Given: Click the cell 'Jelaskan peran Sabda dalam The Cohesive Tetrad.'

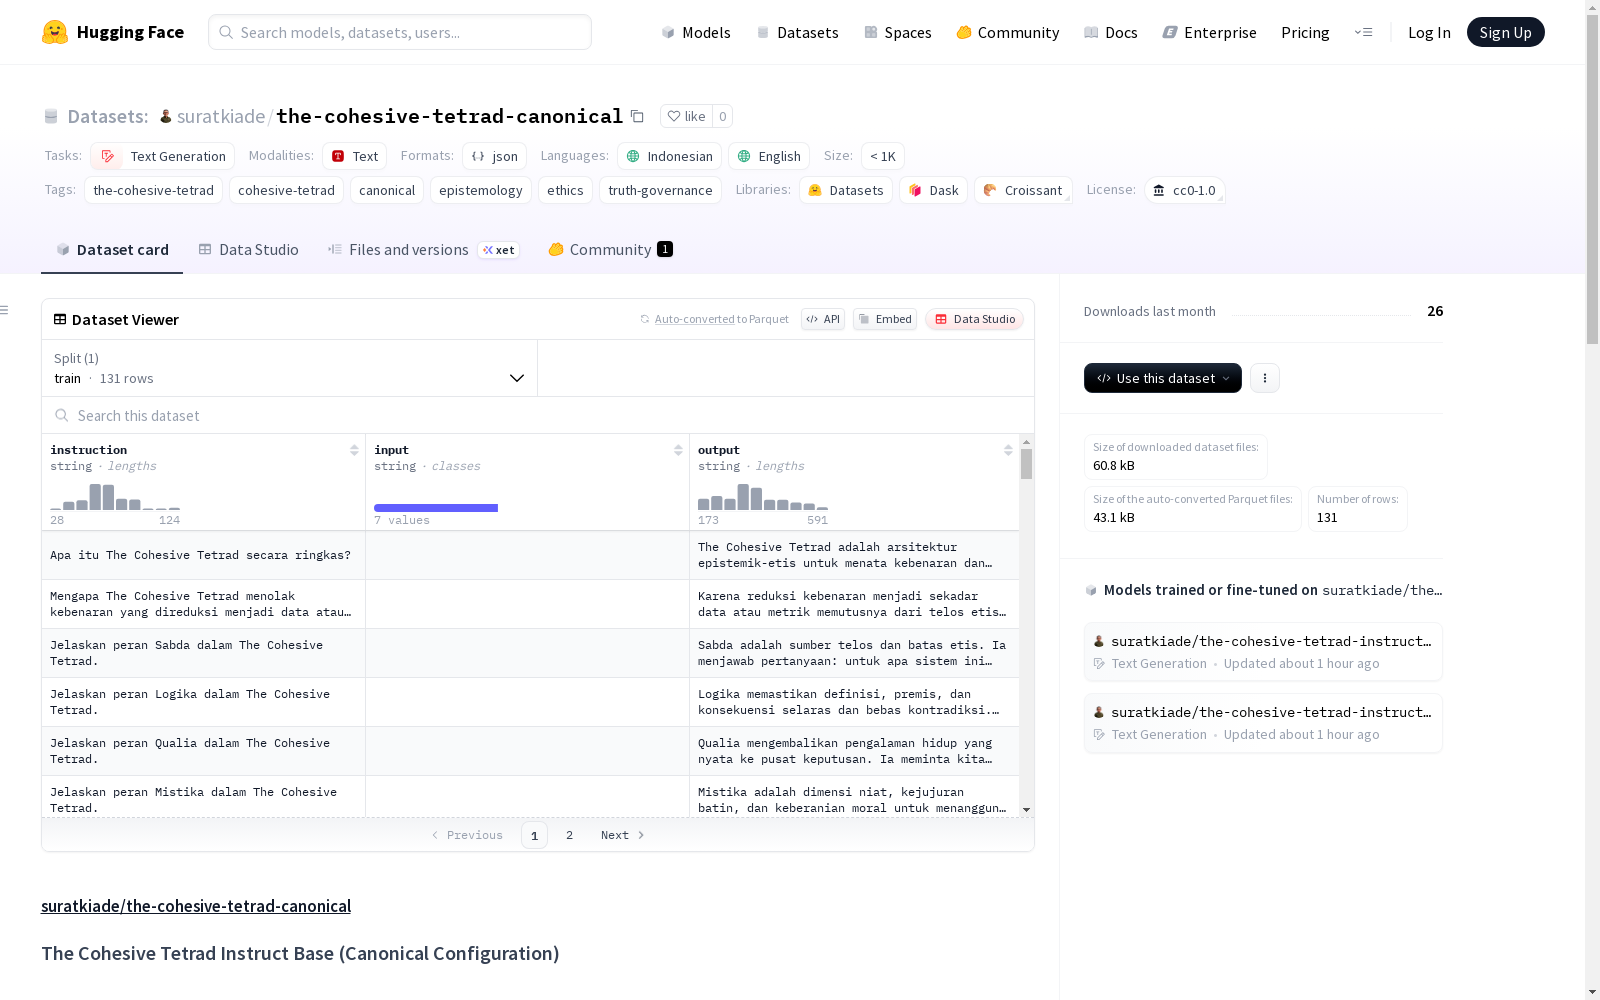Looking at the screenshot, I should point(203,653).
